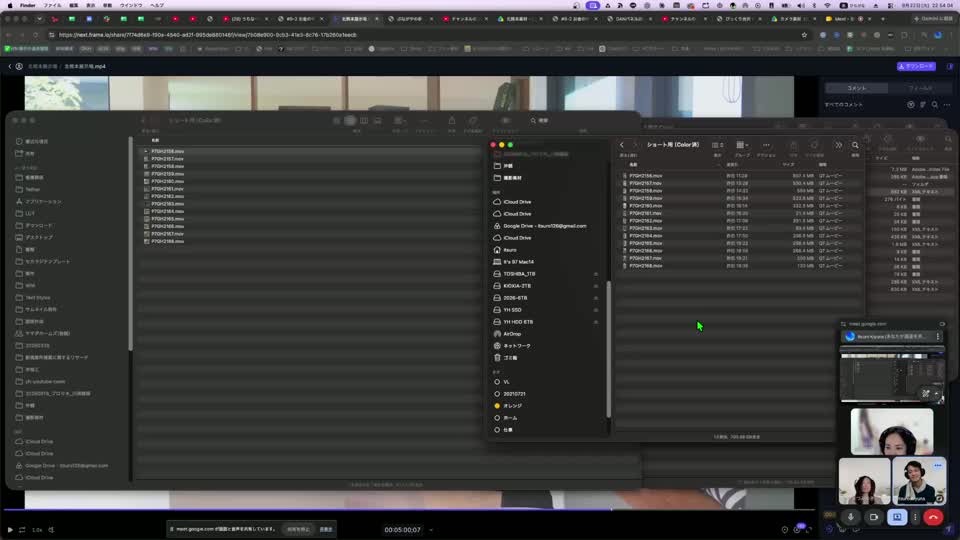Open デスクトップ in back Finder sidebar
The image size is (960, 540).
[x=39, y=238]
